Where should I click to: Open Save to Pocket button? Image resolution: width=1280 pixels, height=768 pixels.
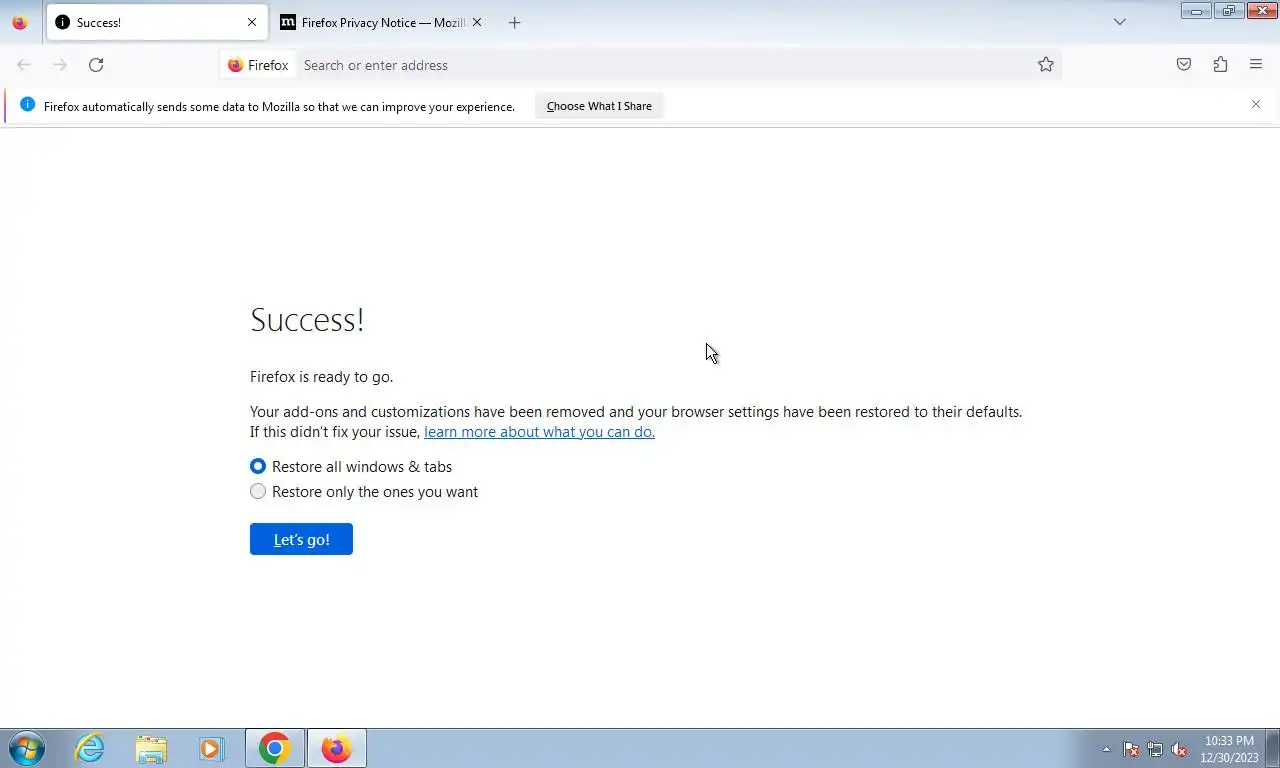1184,65
